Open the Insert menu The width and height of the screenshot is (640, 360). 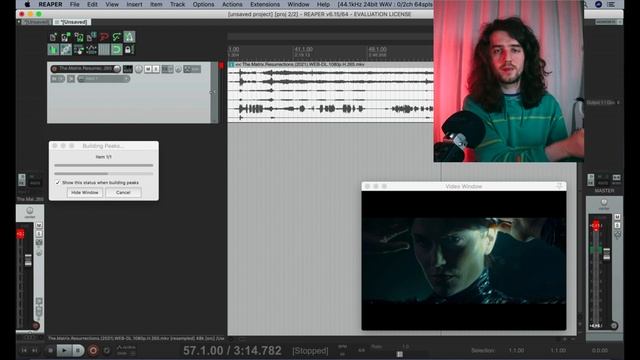tap(134, 4)
